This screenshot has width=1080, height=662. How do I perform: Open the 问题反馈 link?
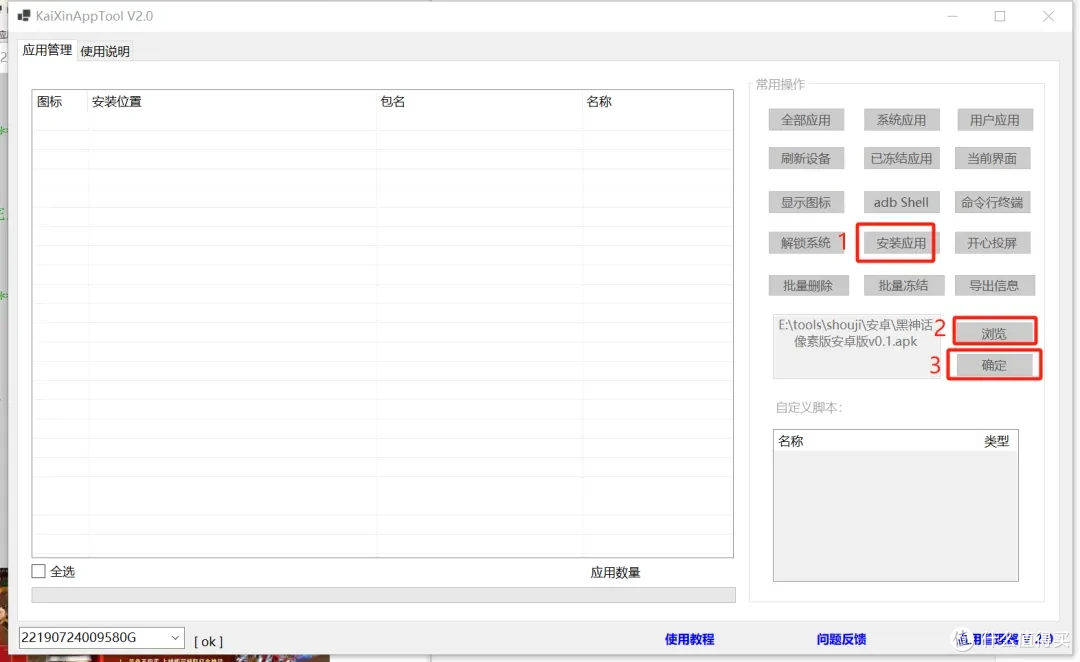click(x=841, y=639)
